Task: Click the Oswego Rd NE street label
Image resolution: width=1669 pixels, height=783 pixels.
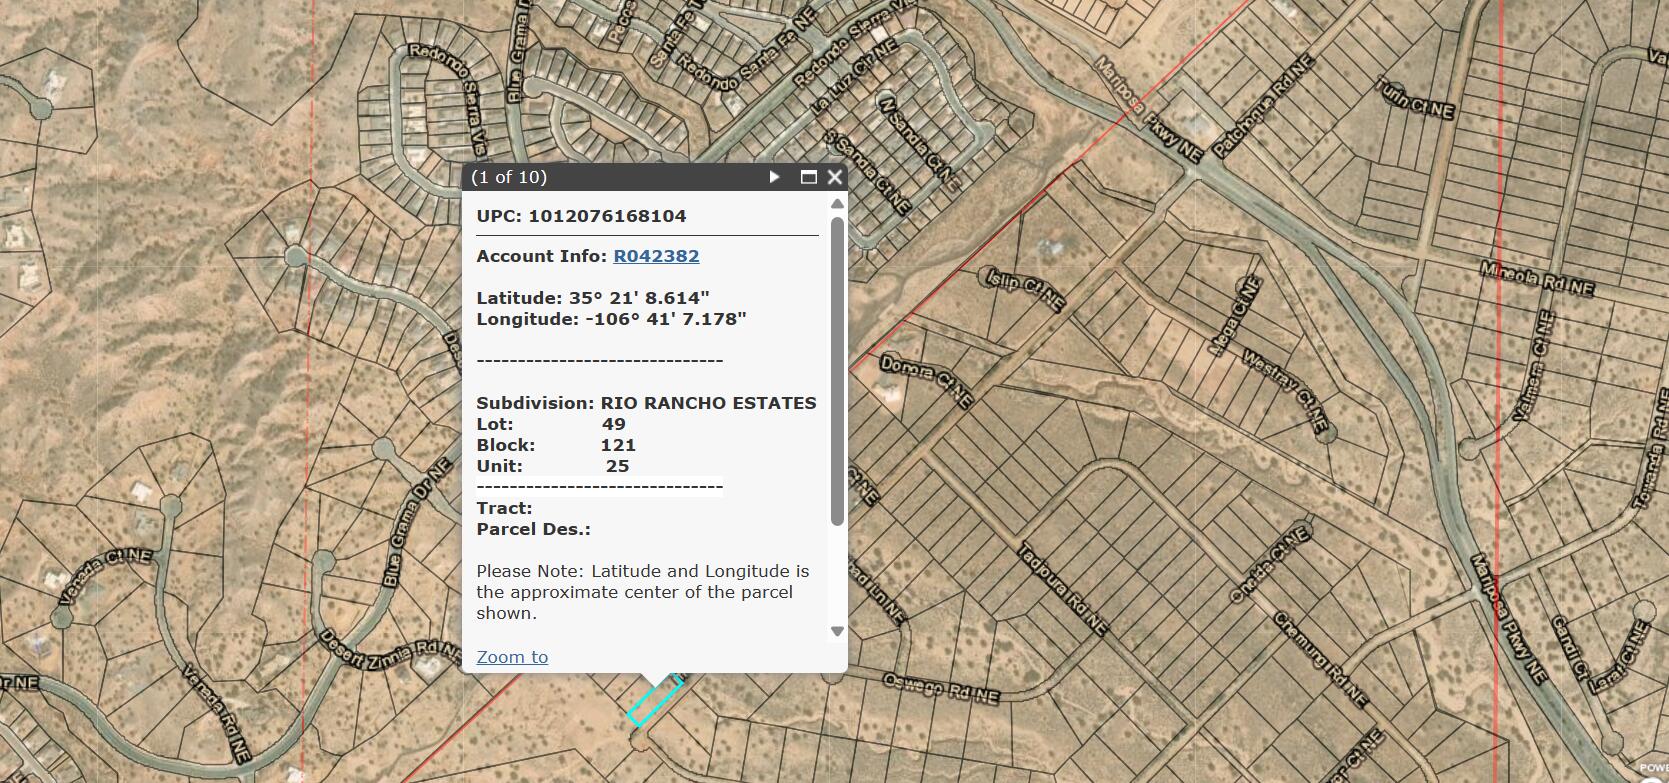Action: (x=940, y=689)
